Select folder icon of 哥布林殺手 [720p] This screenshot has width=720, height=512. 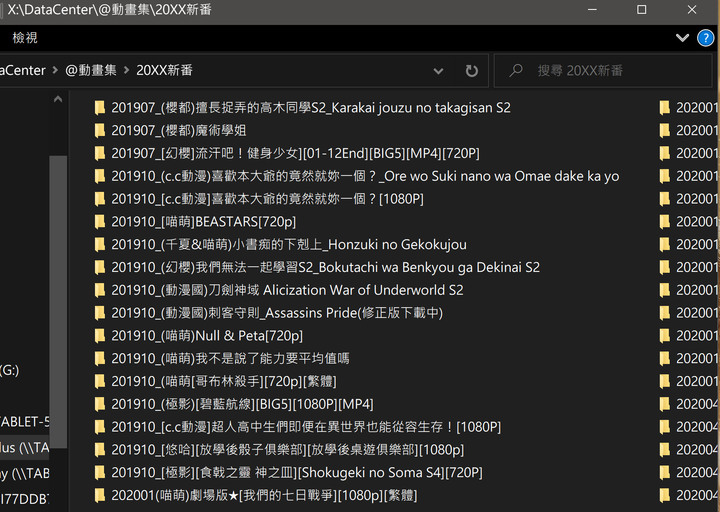point(100,381)
